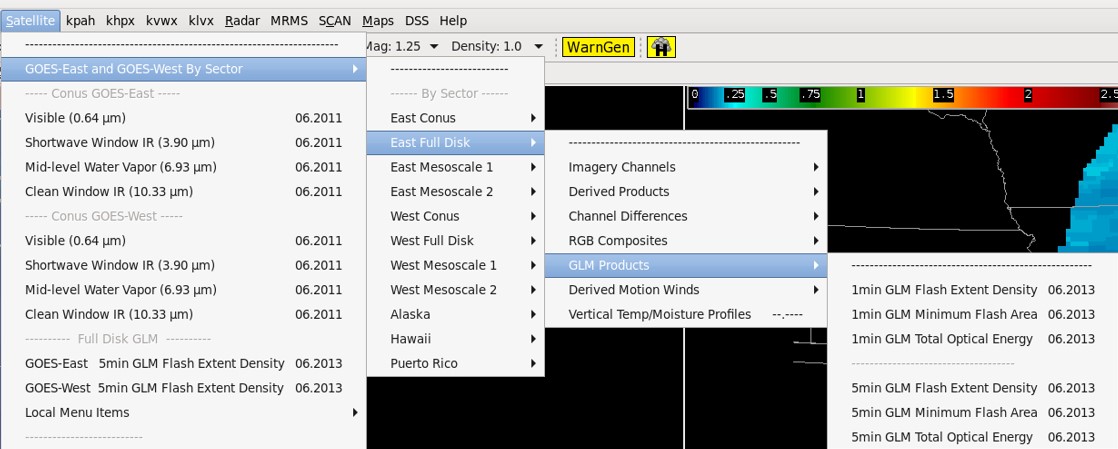Click the color bar legend scale
Viewport: 1118px width, 449px height.
coord(903,97)
